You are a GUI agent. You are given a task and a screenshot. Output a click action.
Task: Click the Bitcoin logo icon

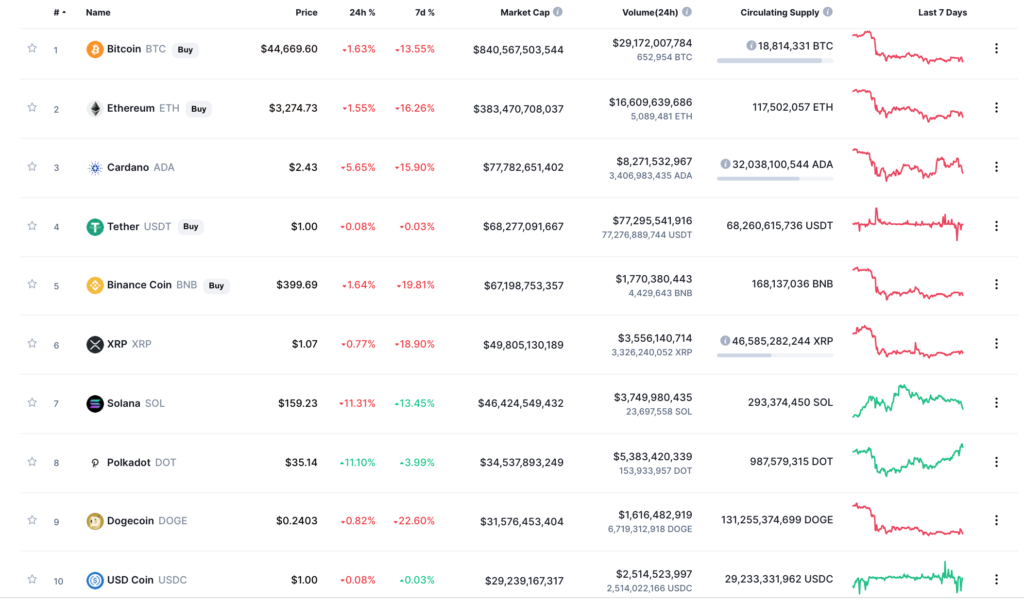click(x=95, y=49)
